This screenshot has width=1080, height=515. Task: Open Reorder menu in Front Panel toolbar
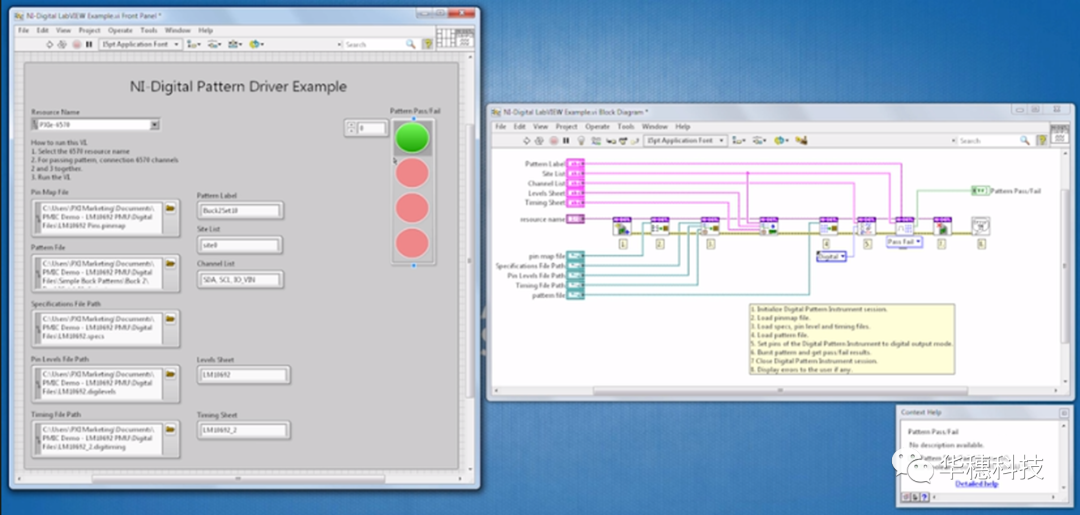click(256, 44)
